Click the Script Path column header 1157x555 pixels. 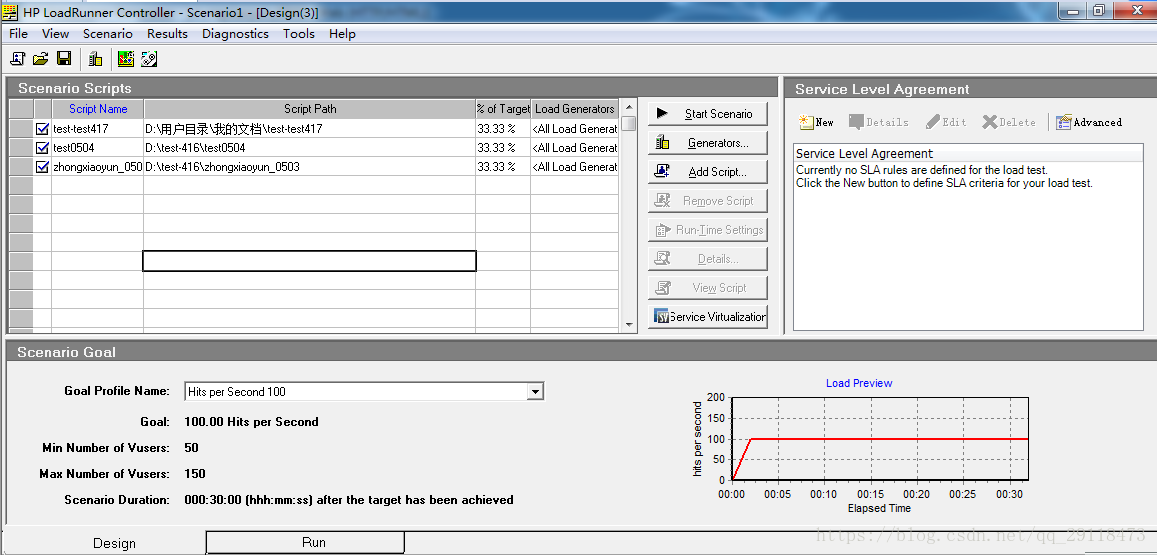pos(310,109)
